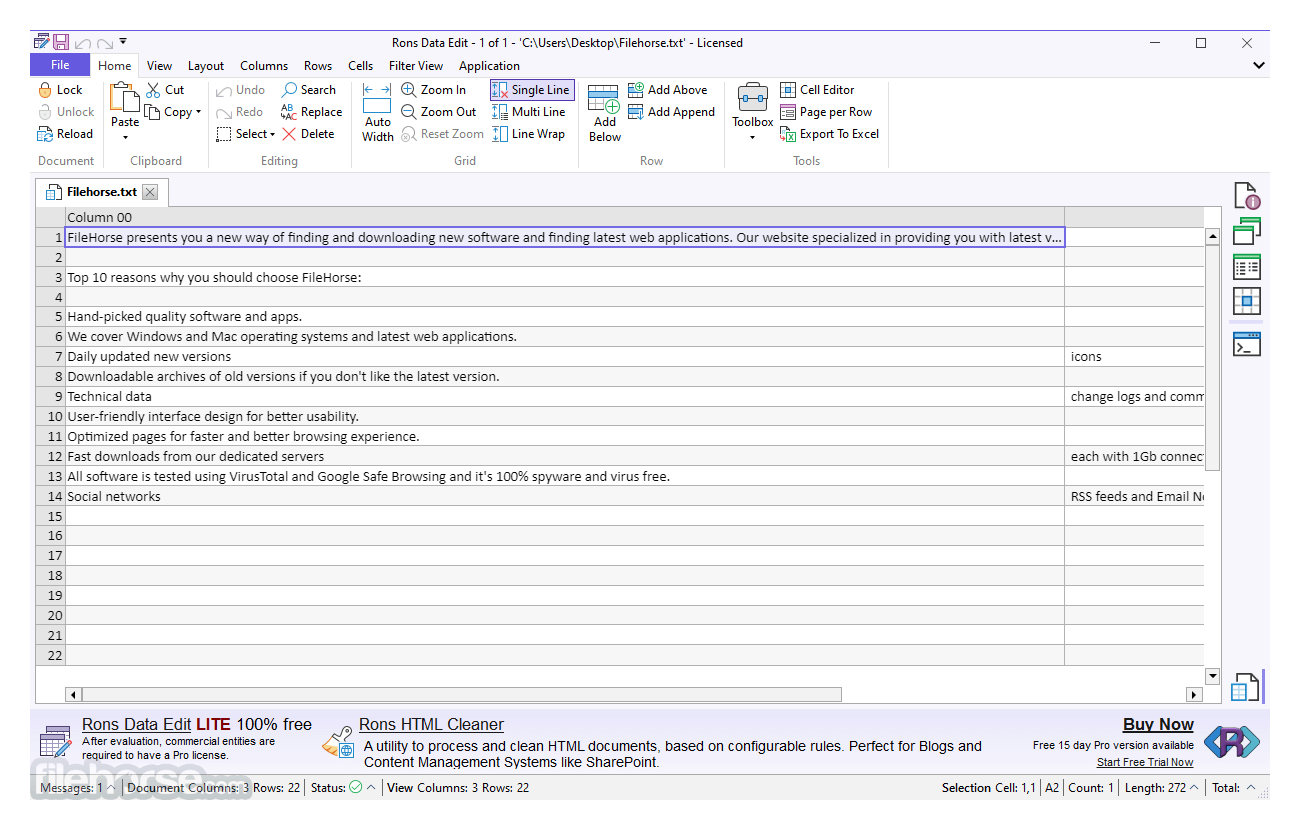This screenshot has width=1300, height=830.
Task: Click Delete in the Editing group
Action: coord(308,134)
